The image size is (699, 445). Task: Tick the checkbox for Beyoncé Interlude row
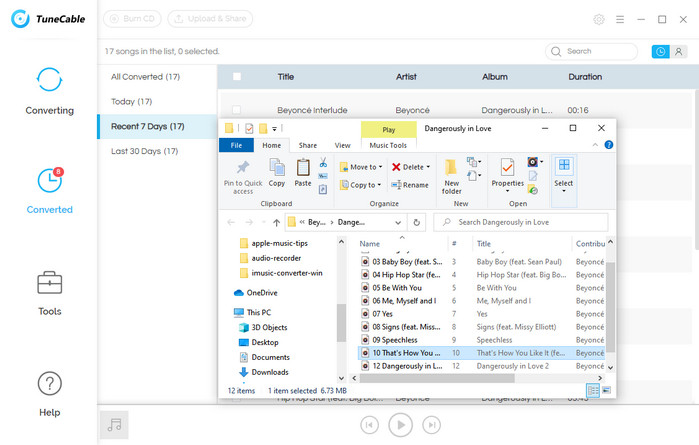(237, 110)
